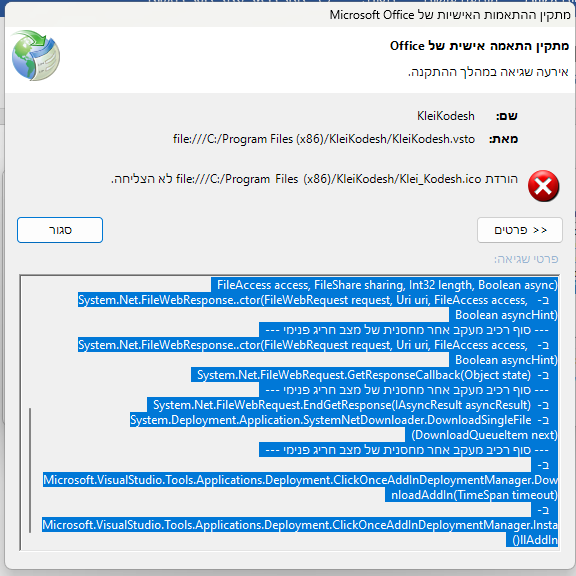Click the KleiKodesh name value
Image resolution: width=576 pixels, height=576 pixels.
pos(445,116)
